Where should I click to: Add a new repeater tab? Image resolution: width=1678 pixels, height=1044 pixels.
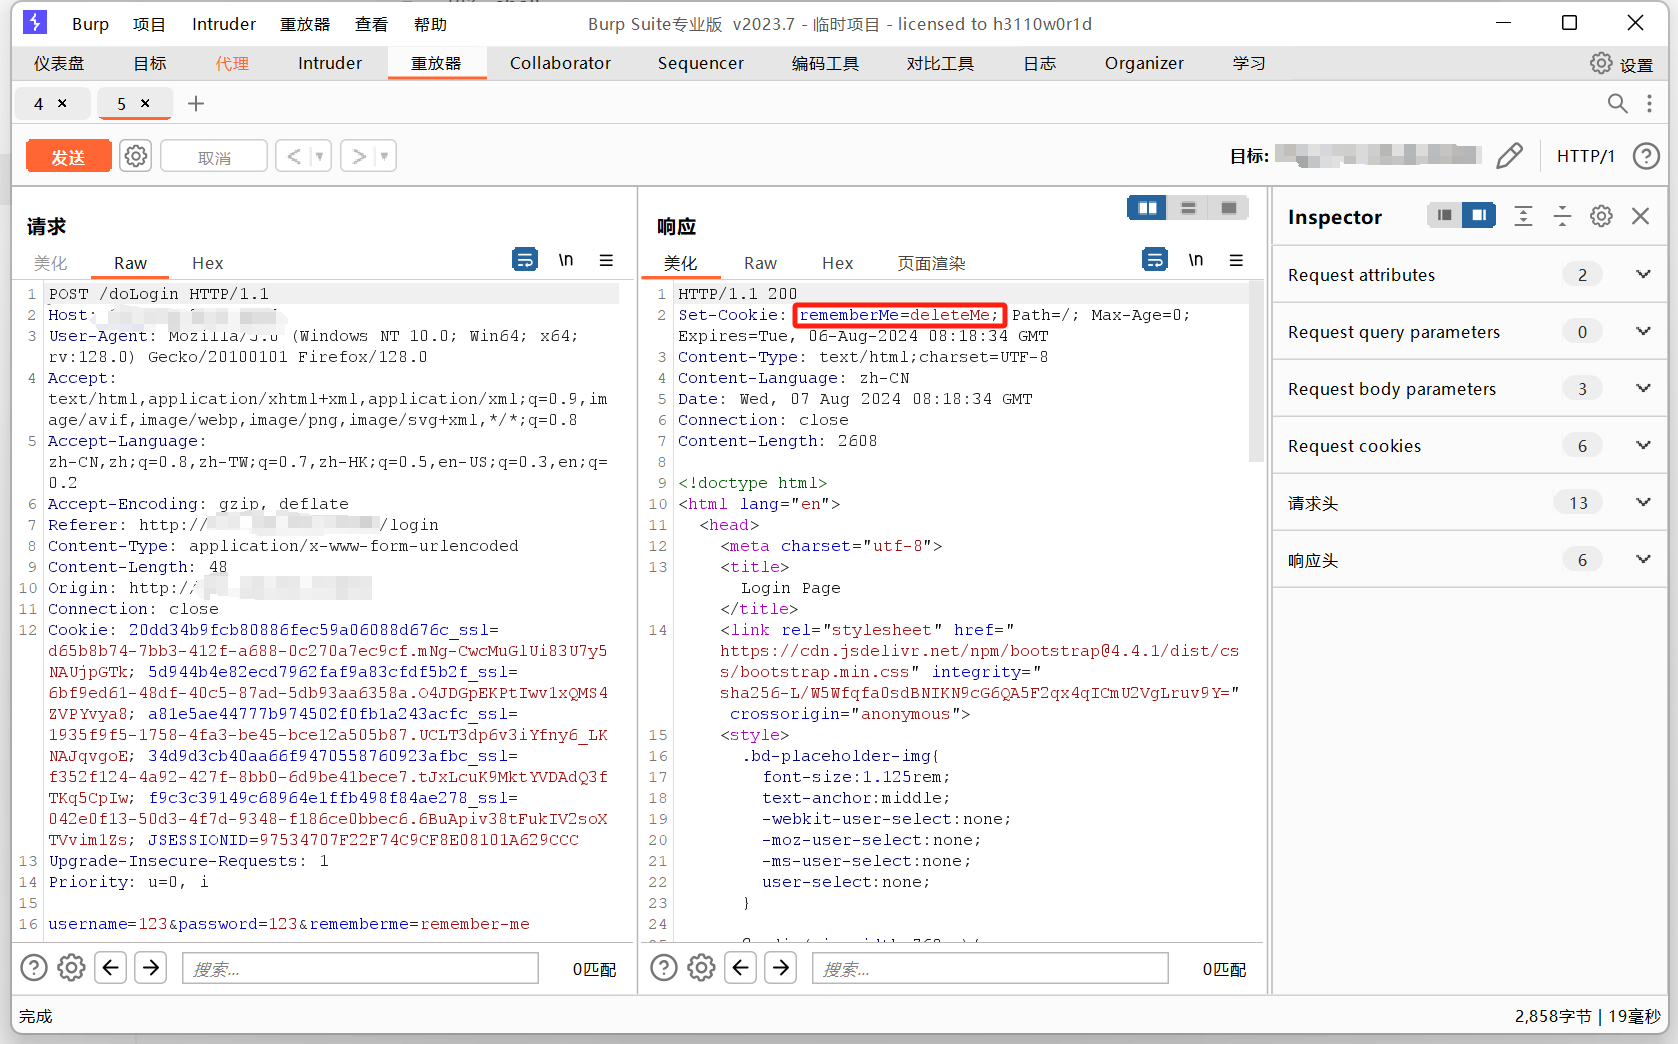196,103
